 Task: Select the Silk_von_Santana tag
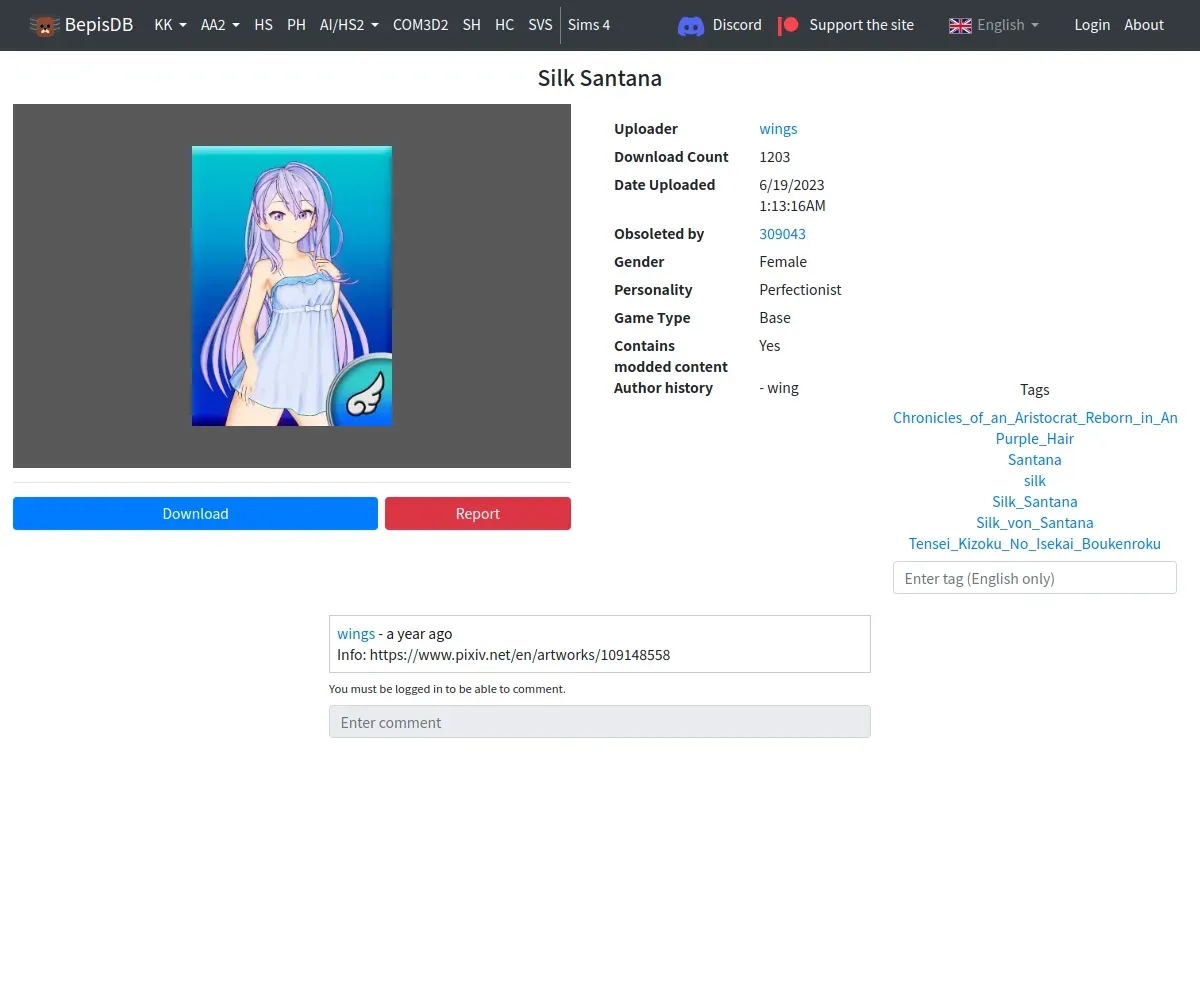pos(1035,523)
